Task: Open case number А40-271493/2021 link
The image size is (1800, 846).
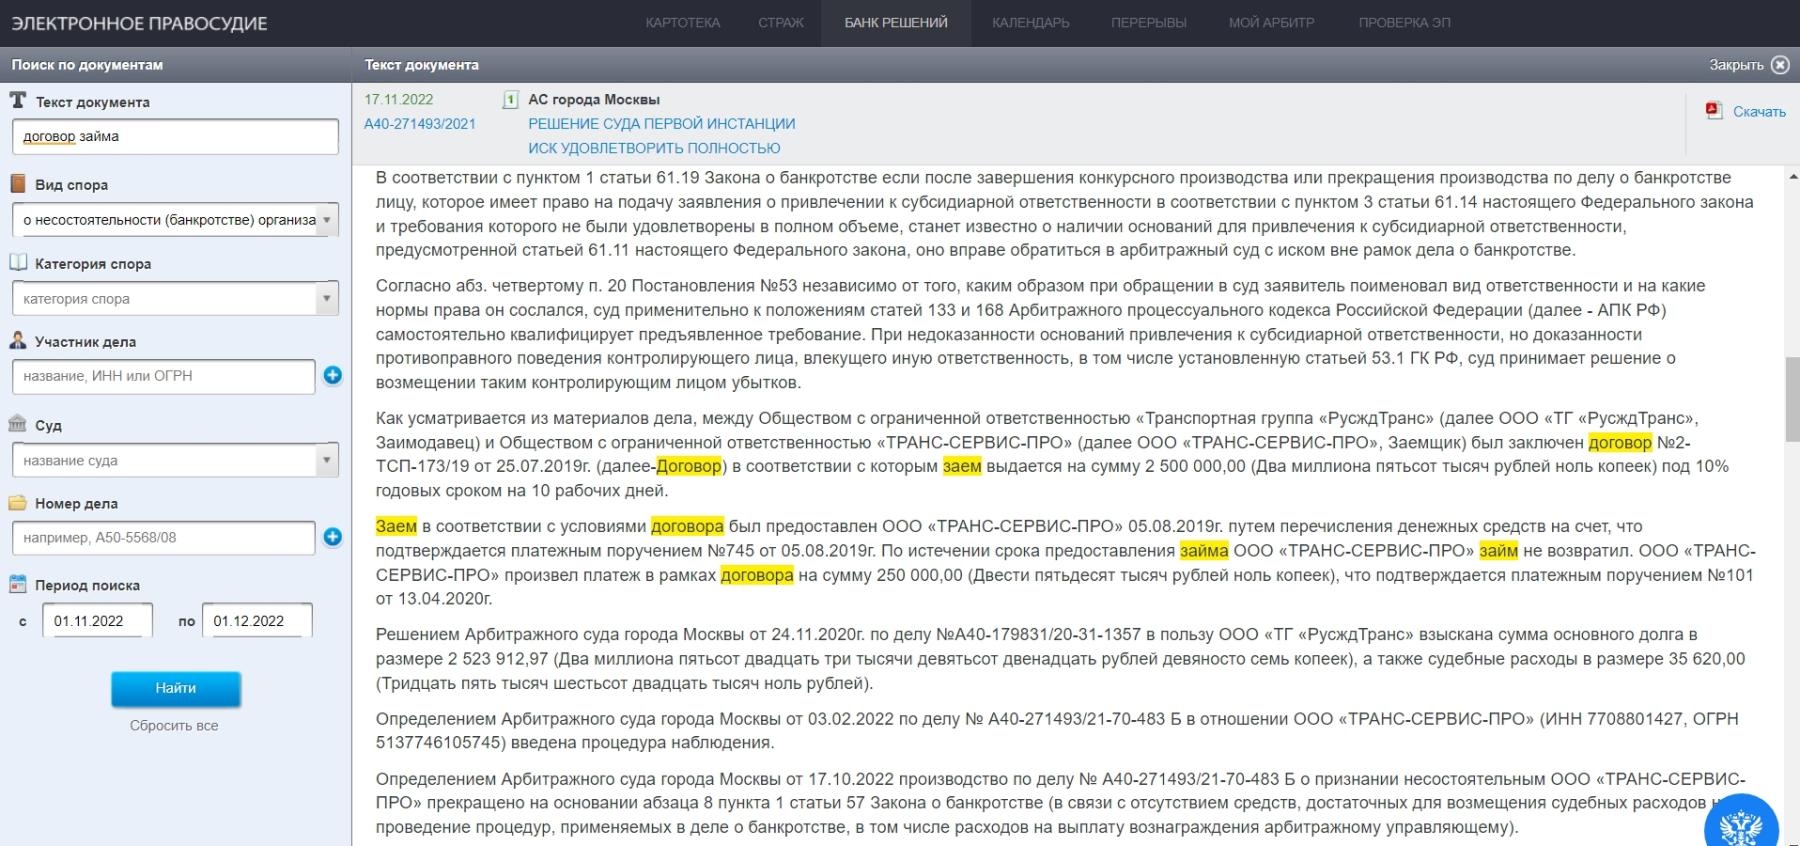Action: (420, 124)
